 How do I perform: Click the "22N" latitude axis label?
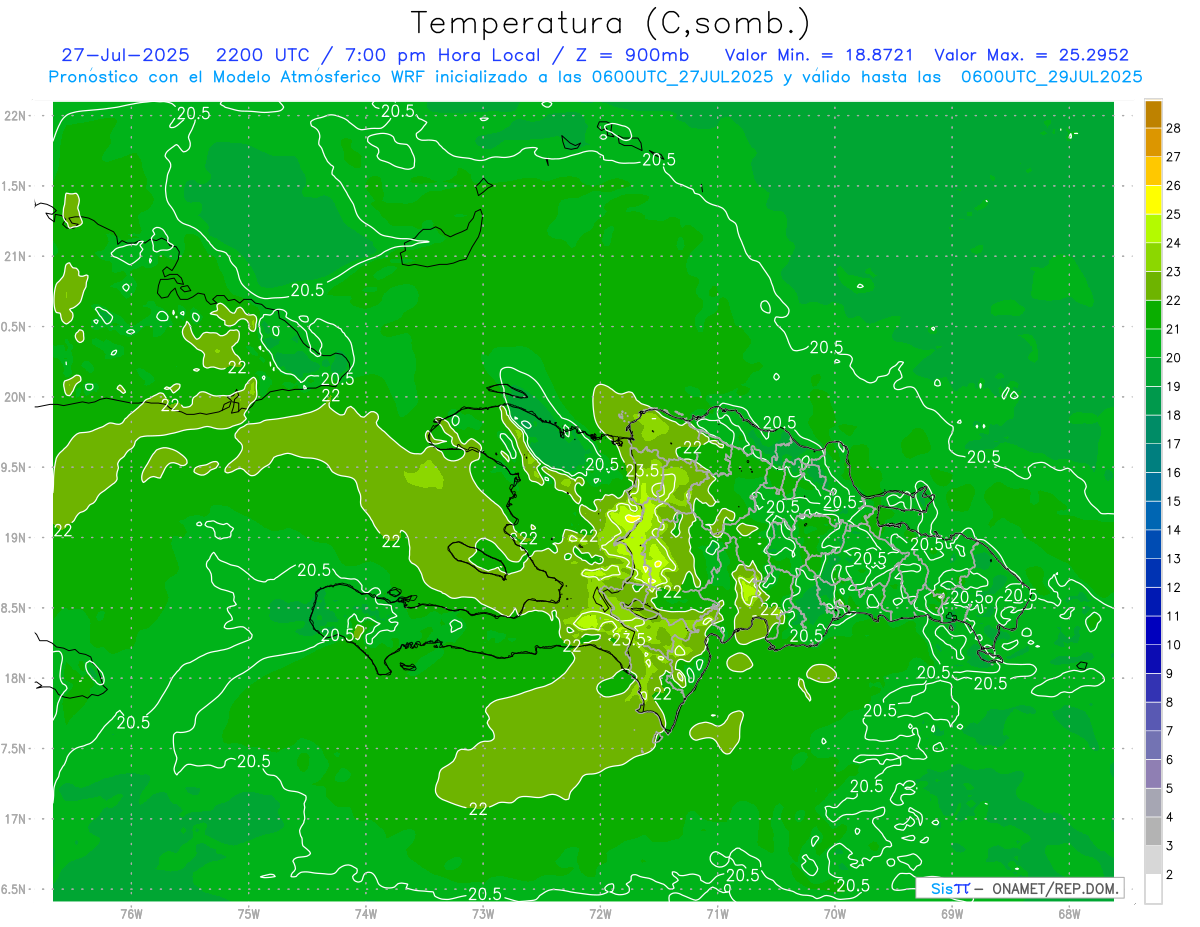[x=16, y=115]
